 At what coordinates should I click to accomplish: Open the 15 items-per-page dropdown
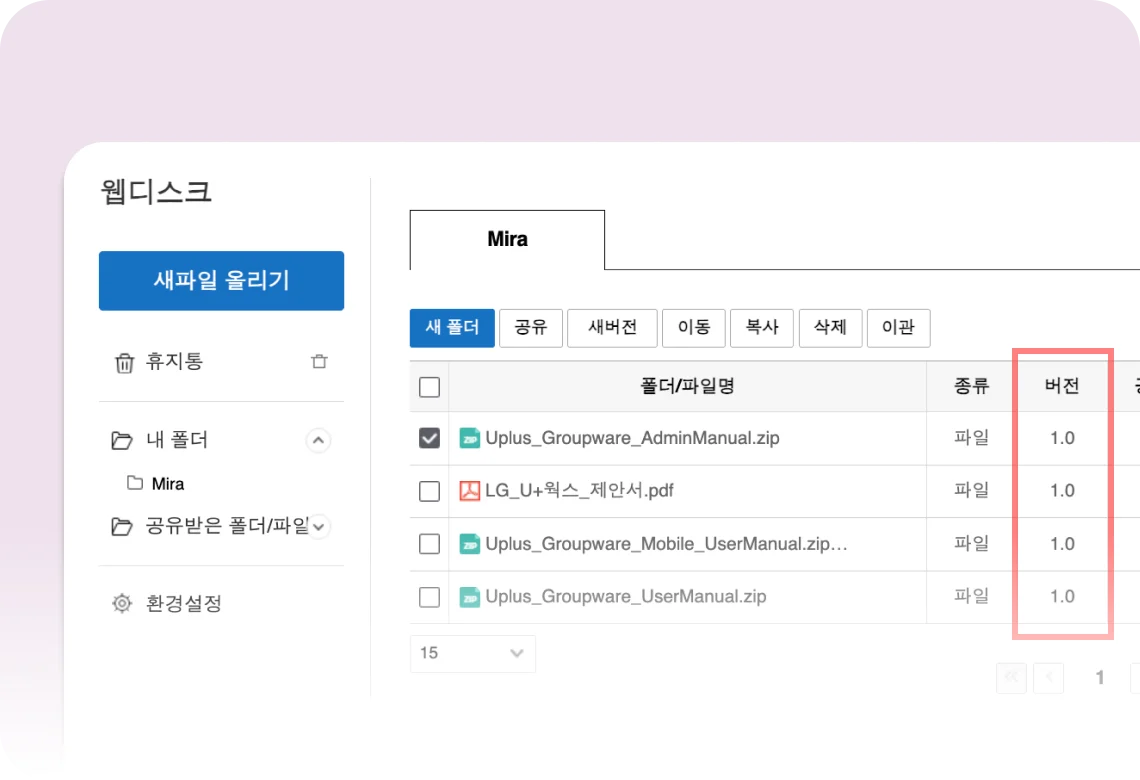pos(472,653)
